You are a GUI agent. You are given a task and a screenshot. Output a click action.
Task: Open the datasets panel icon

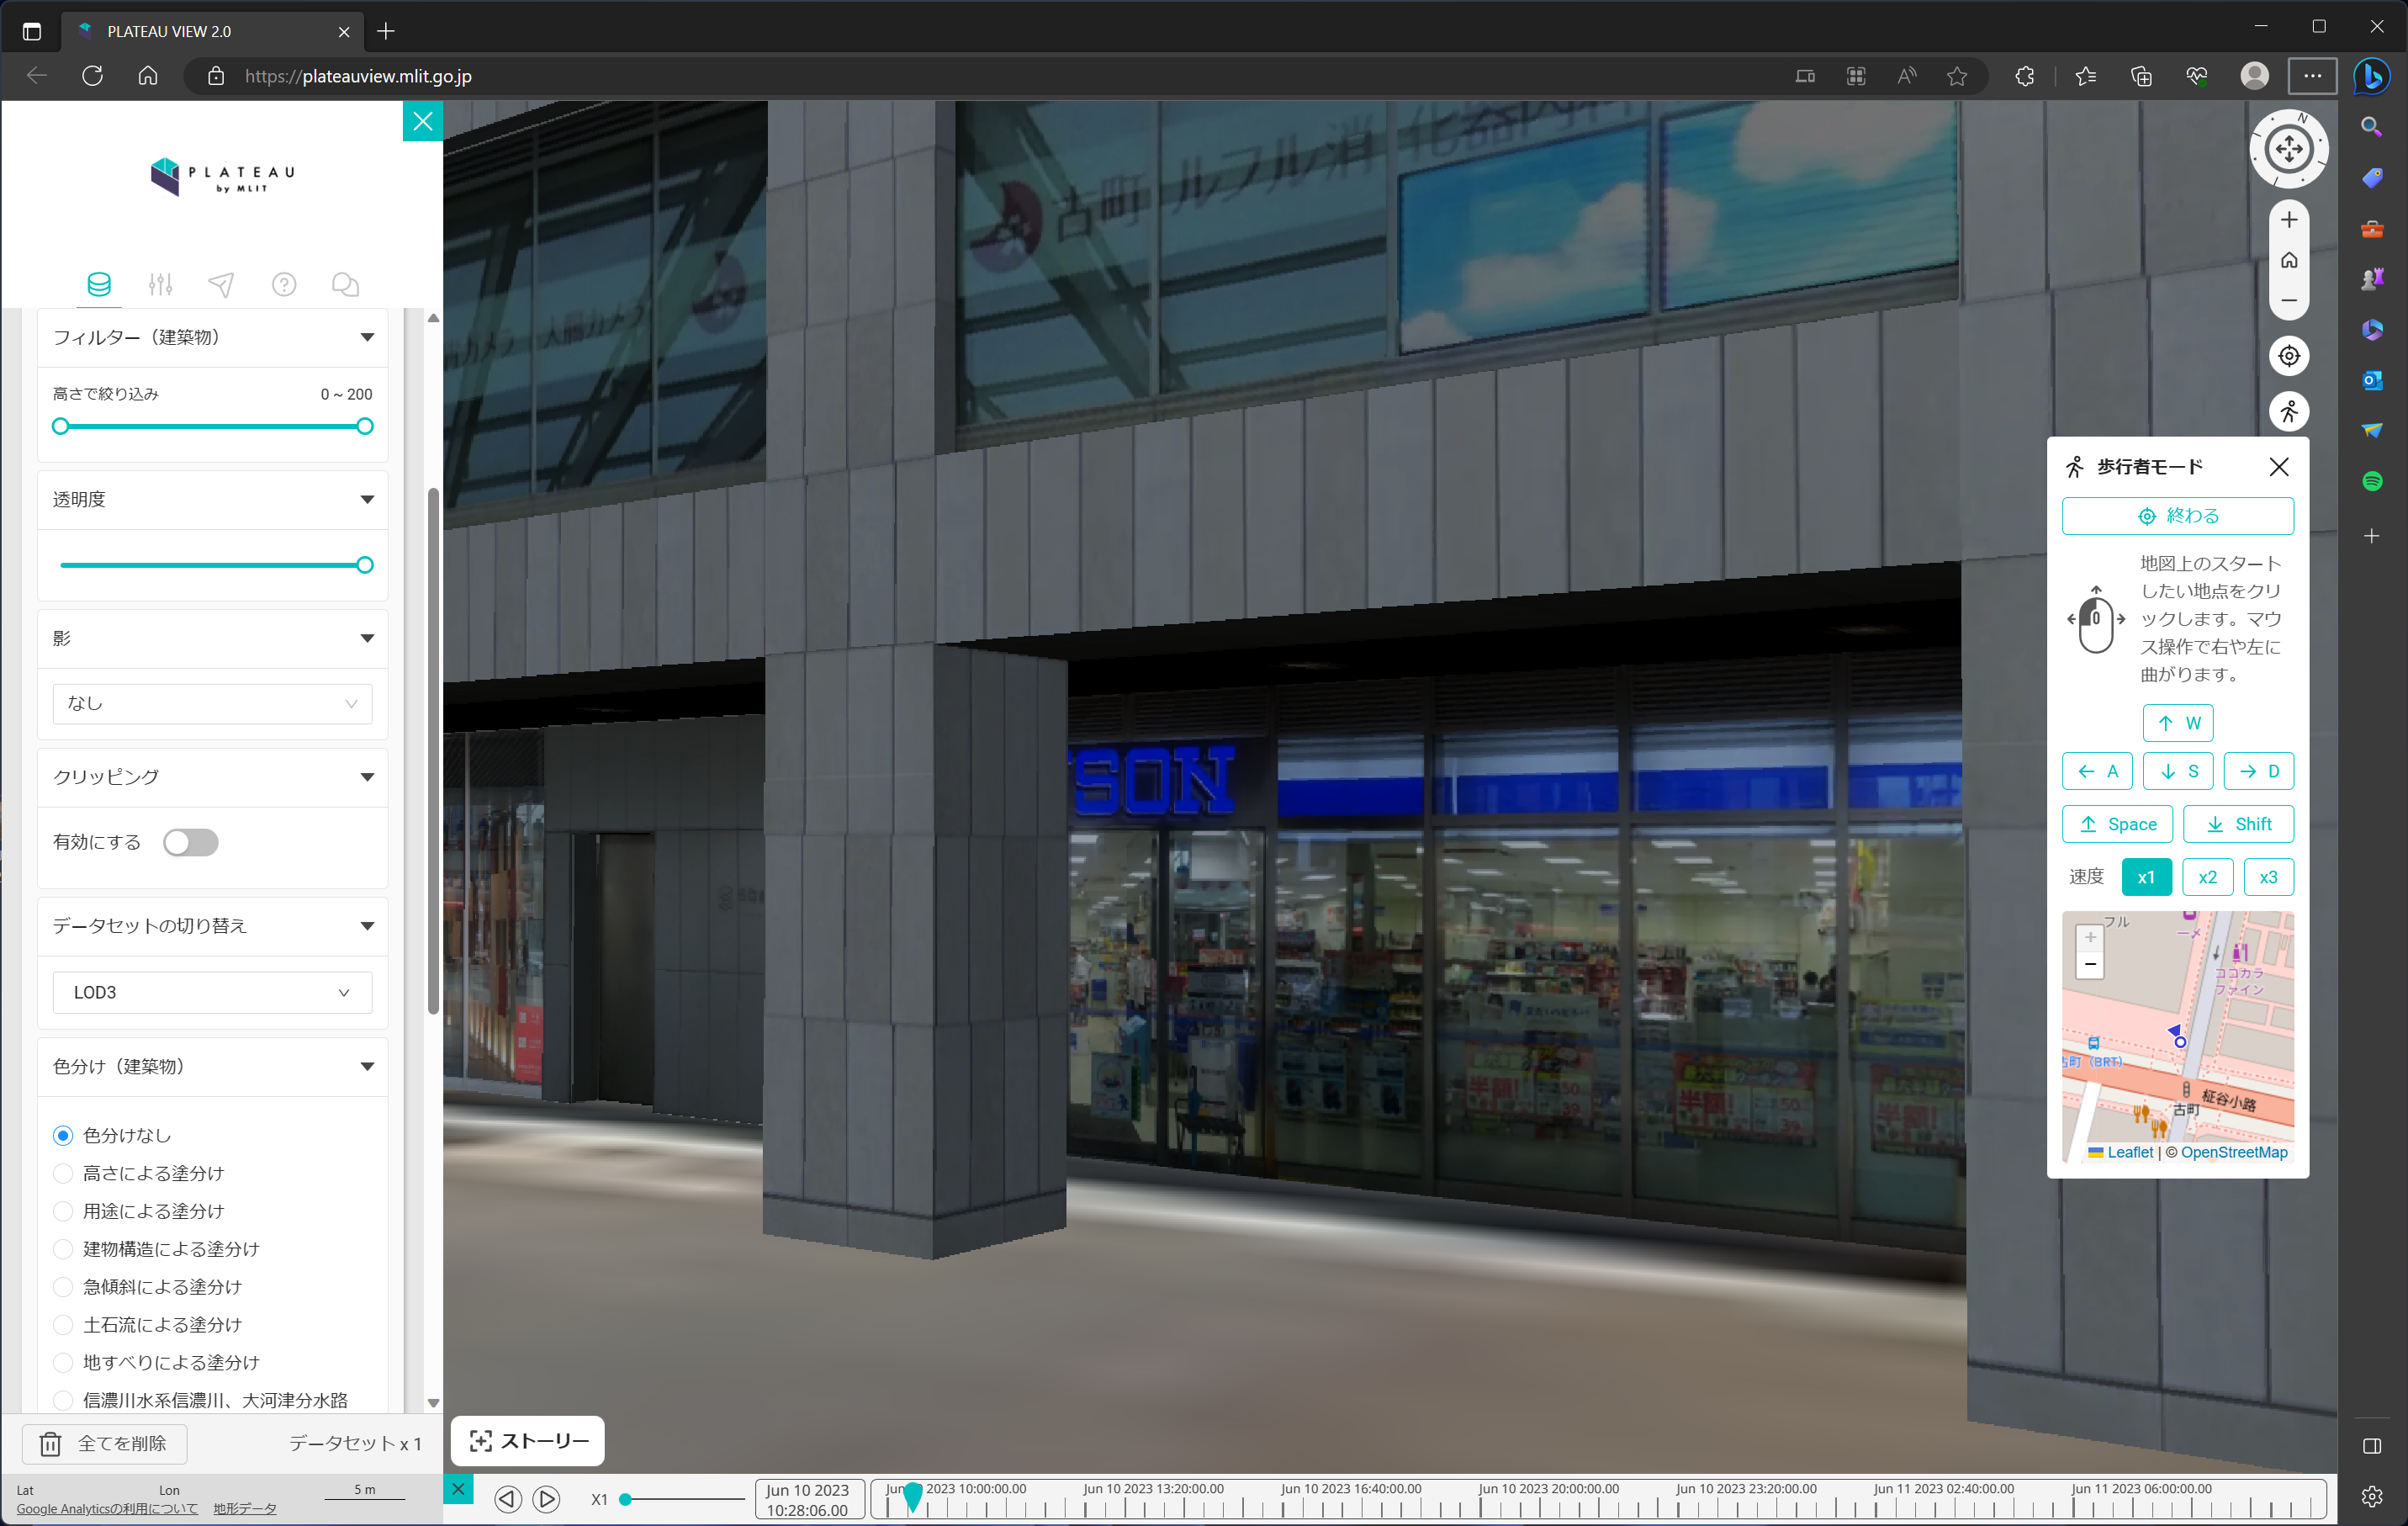click(x=99, y=285)
